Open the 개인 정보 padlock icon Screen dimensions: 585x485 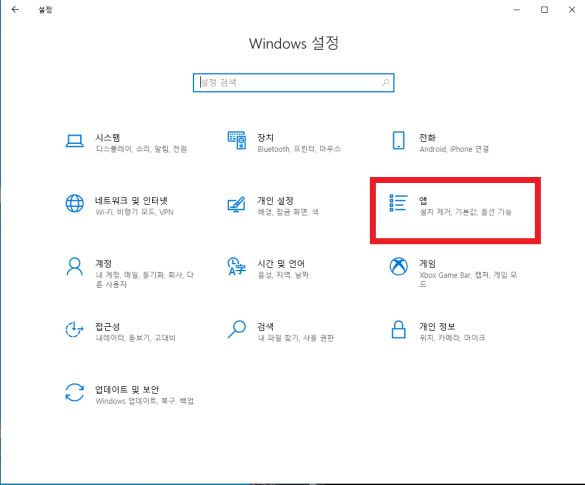coord(398,329)
